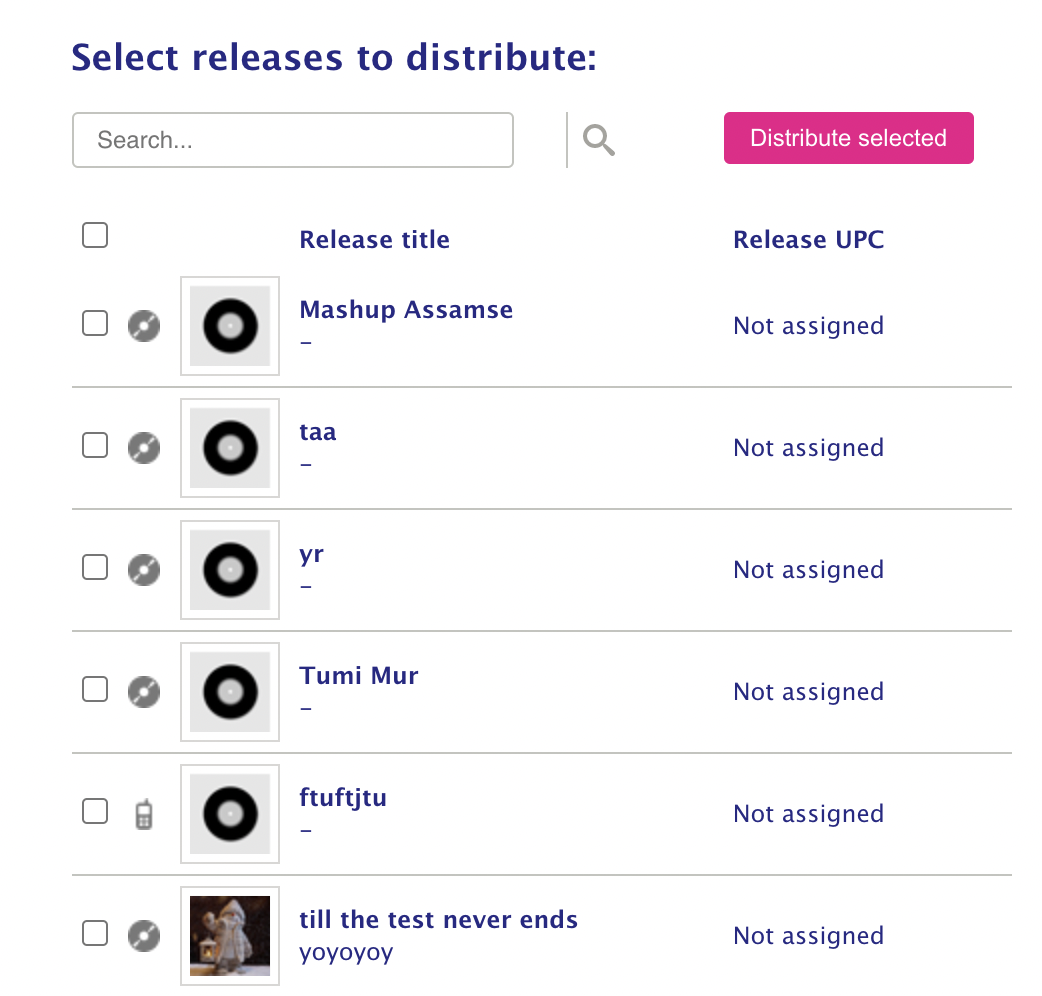Image resolution: width=1042 pixels, height=996 pixels.
Task: Tick the checkbox for Tumi Mur
Action: coord(95,689)
